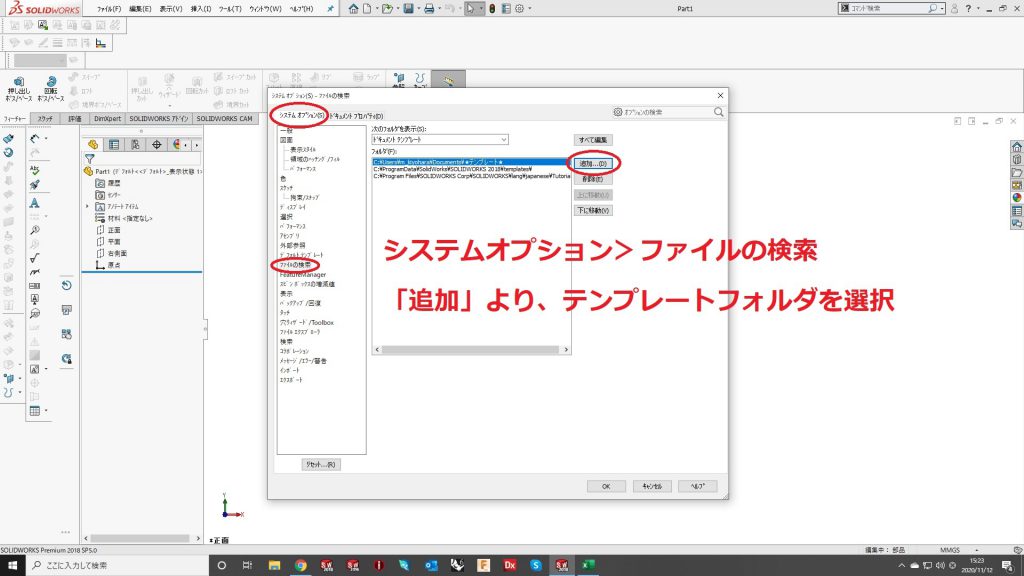Click the filter funnel icon in feature tree
The image size is (1024, 576).
(x=89, y=158)
